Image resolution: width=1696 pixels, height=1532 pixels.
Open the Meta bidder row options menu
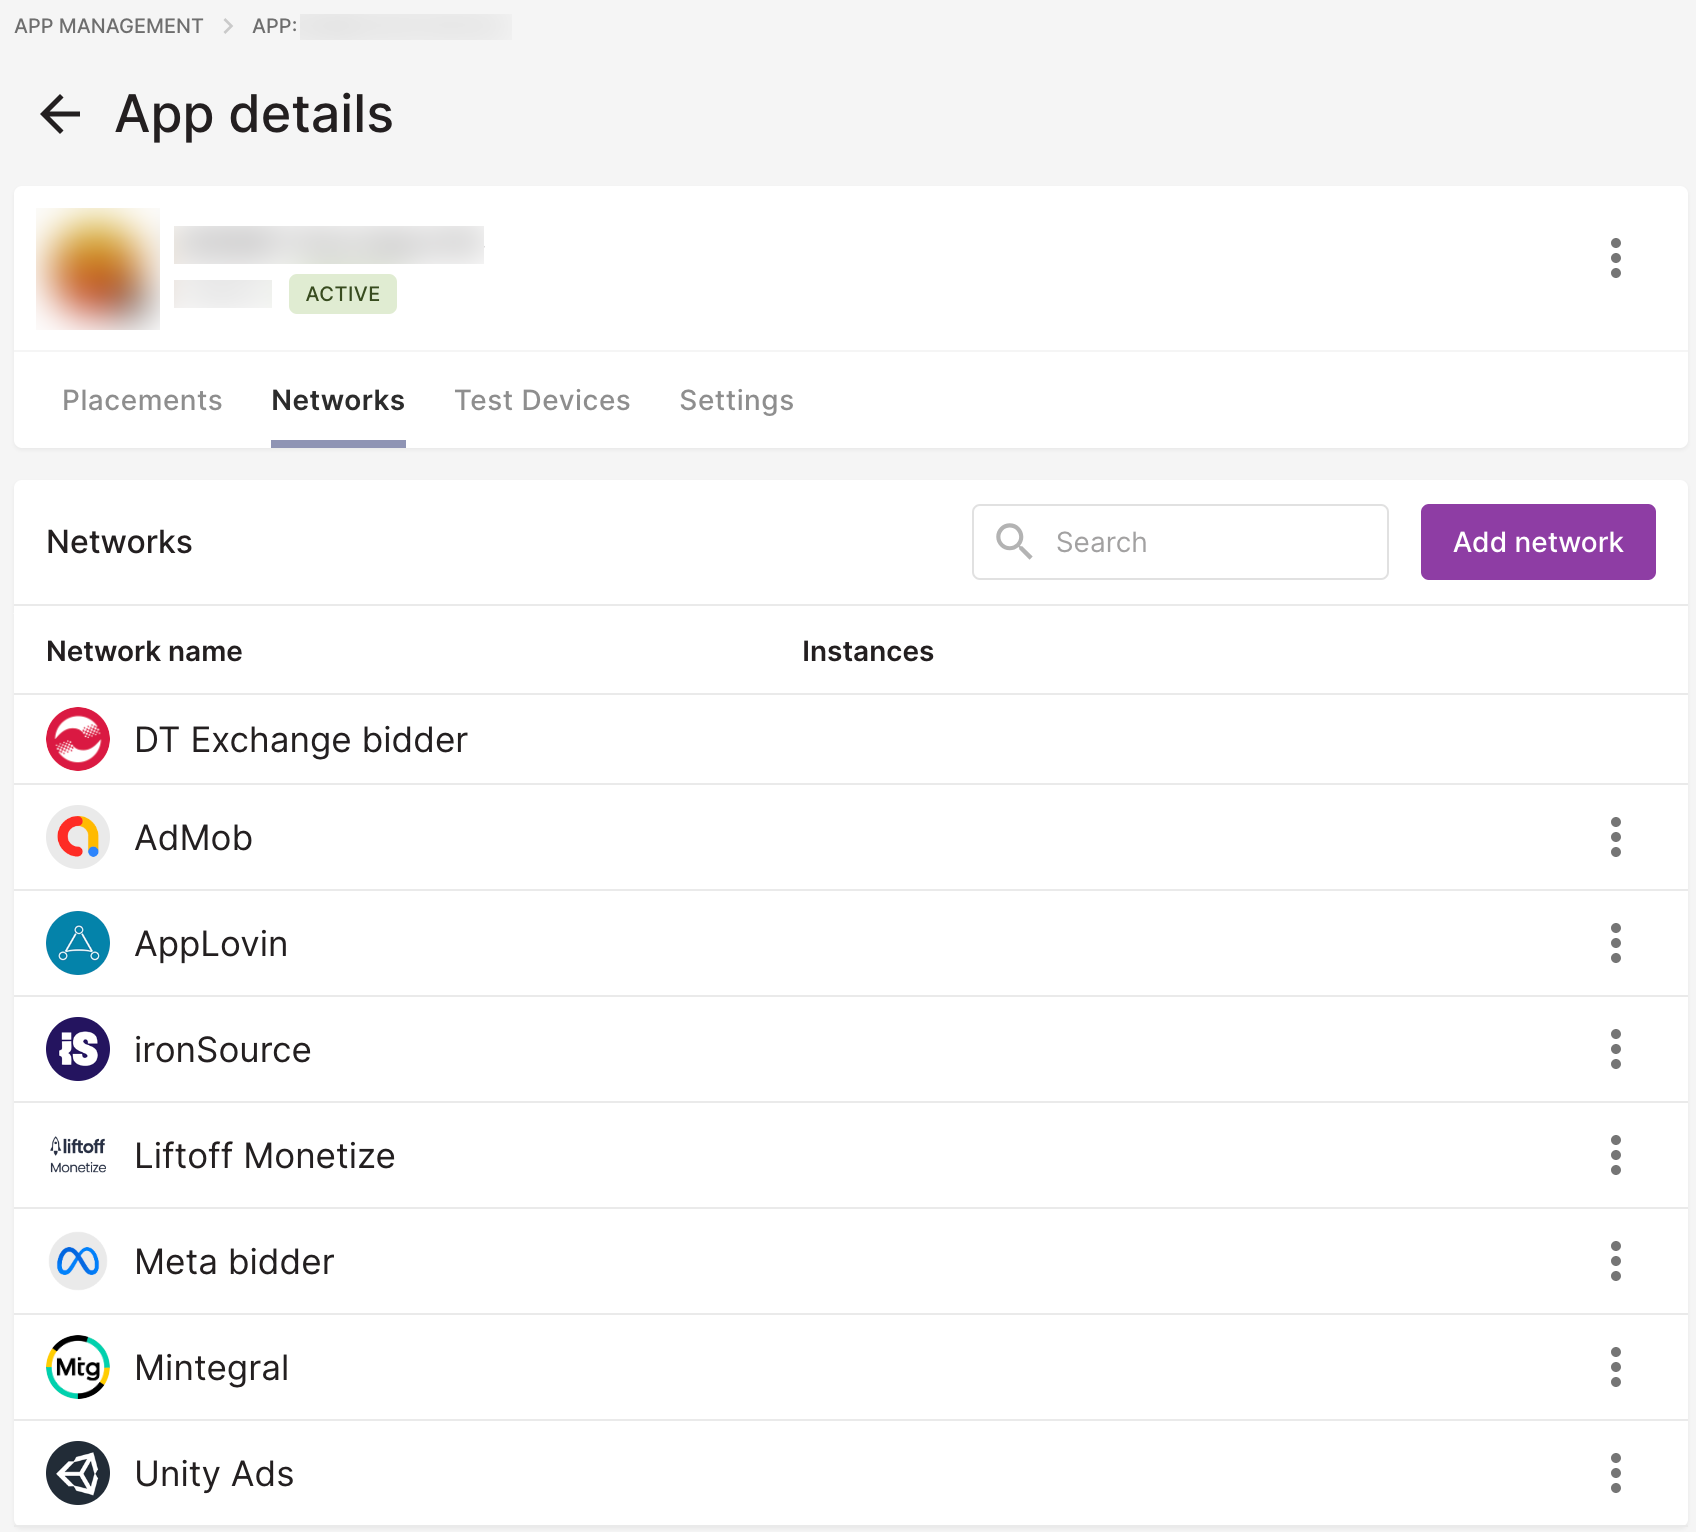tap(1615, 1261)
